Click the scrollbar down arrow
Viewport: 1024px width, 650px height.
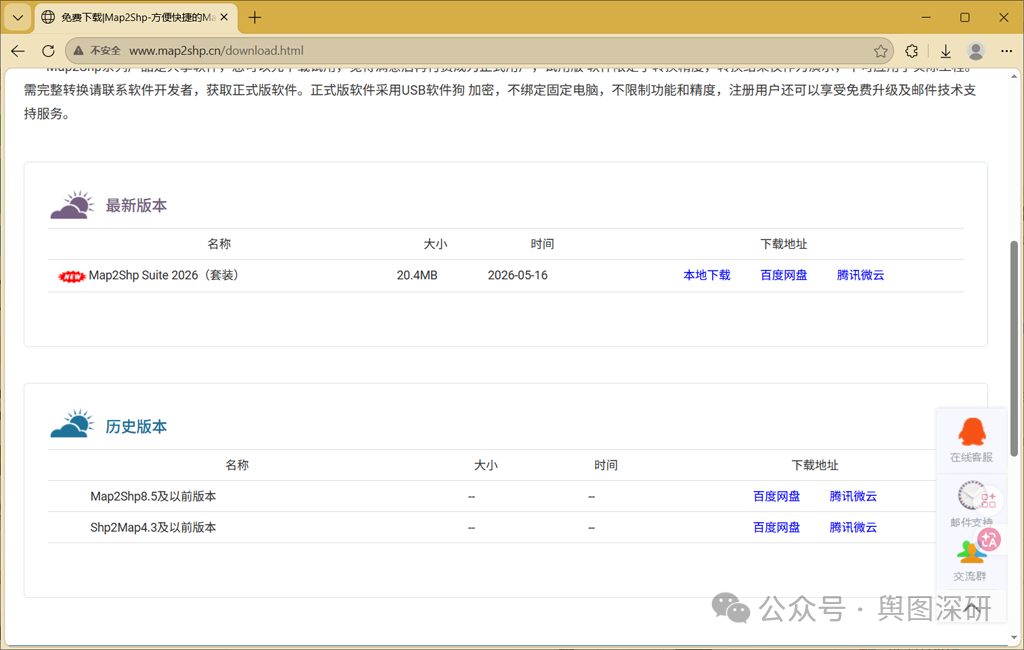1014,638
